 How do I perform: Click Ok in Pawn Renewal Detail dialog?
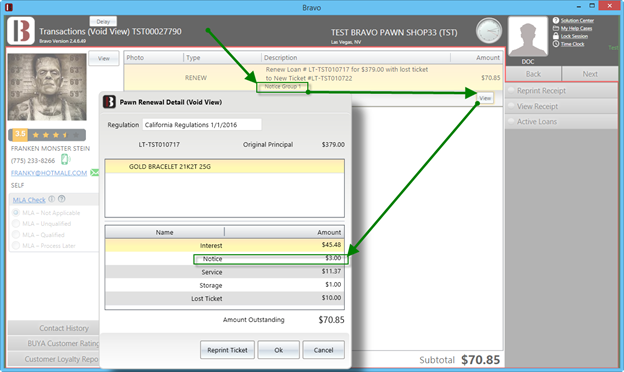click(278, 350)
